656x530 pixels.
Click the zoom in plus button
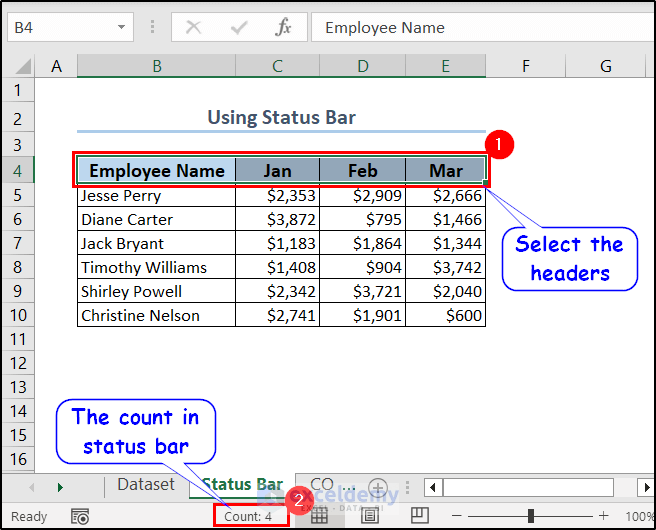pos(603,516)
